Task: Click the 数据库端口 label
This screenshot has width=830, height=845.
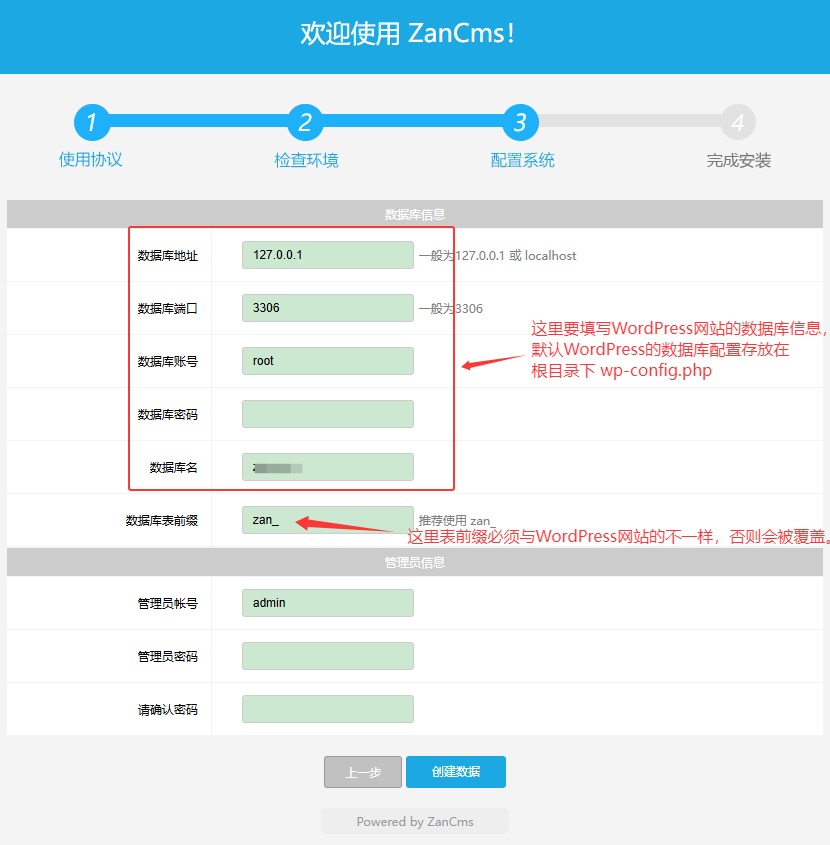Action: pos(168,308)
